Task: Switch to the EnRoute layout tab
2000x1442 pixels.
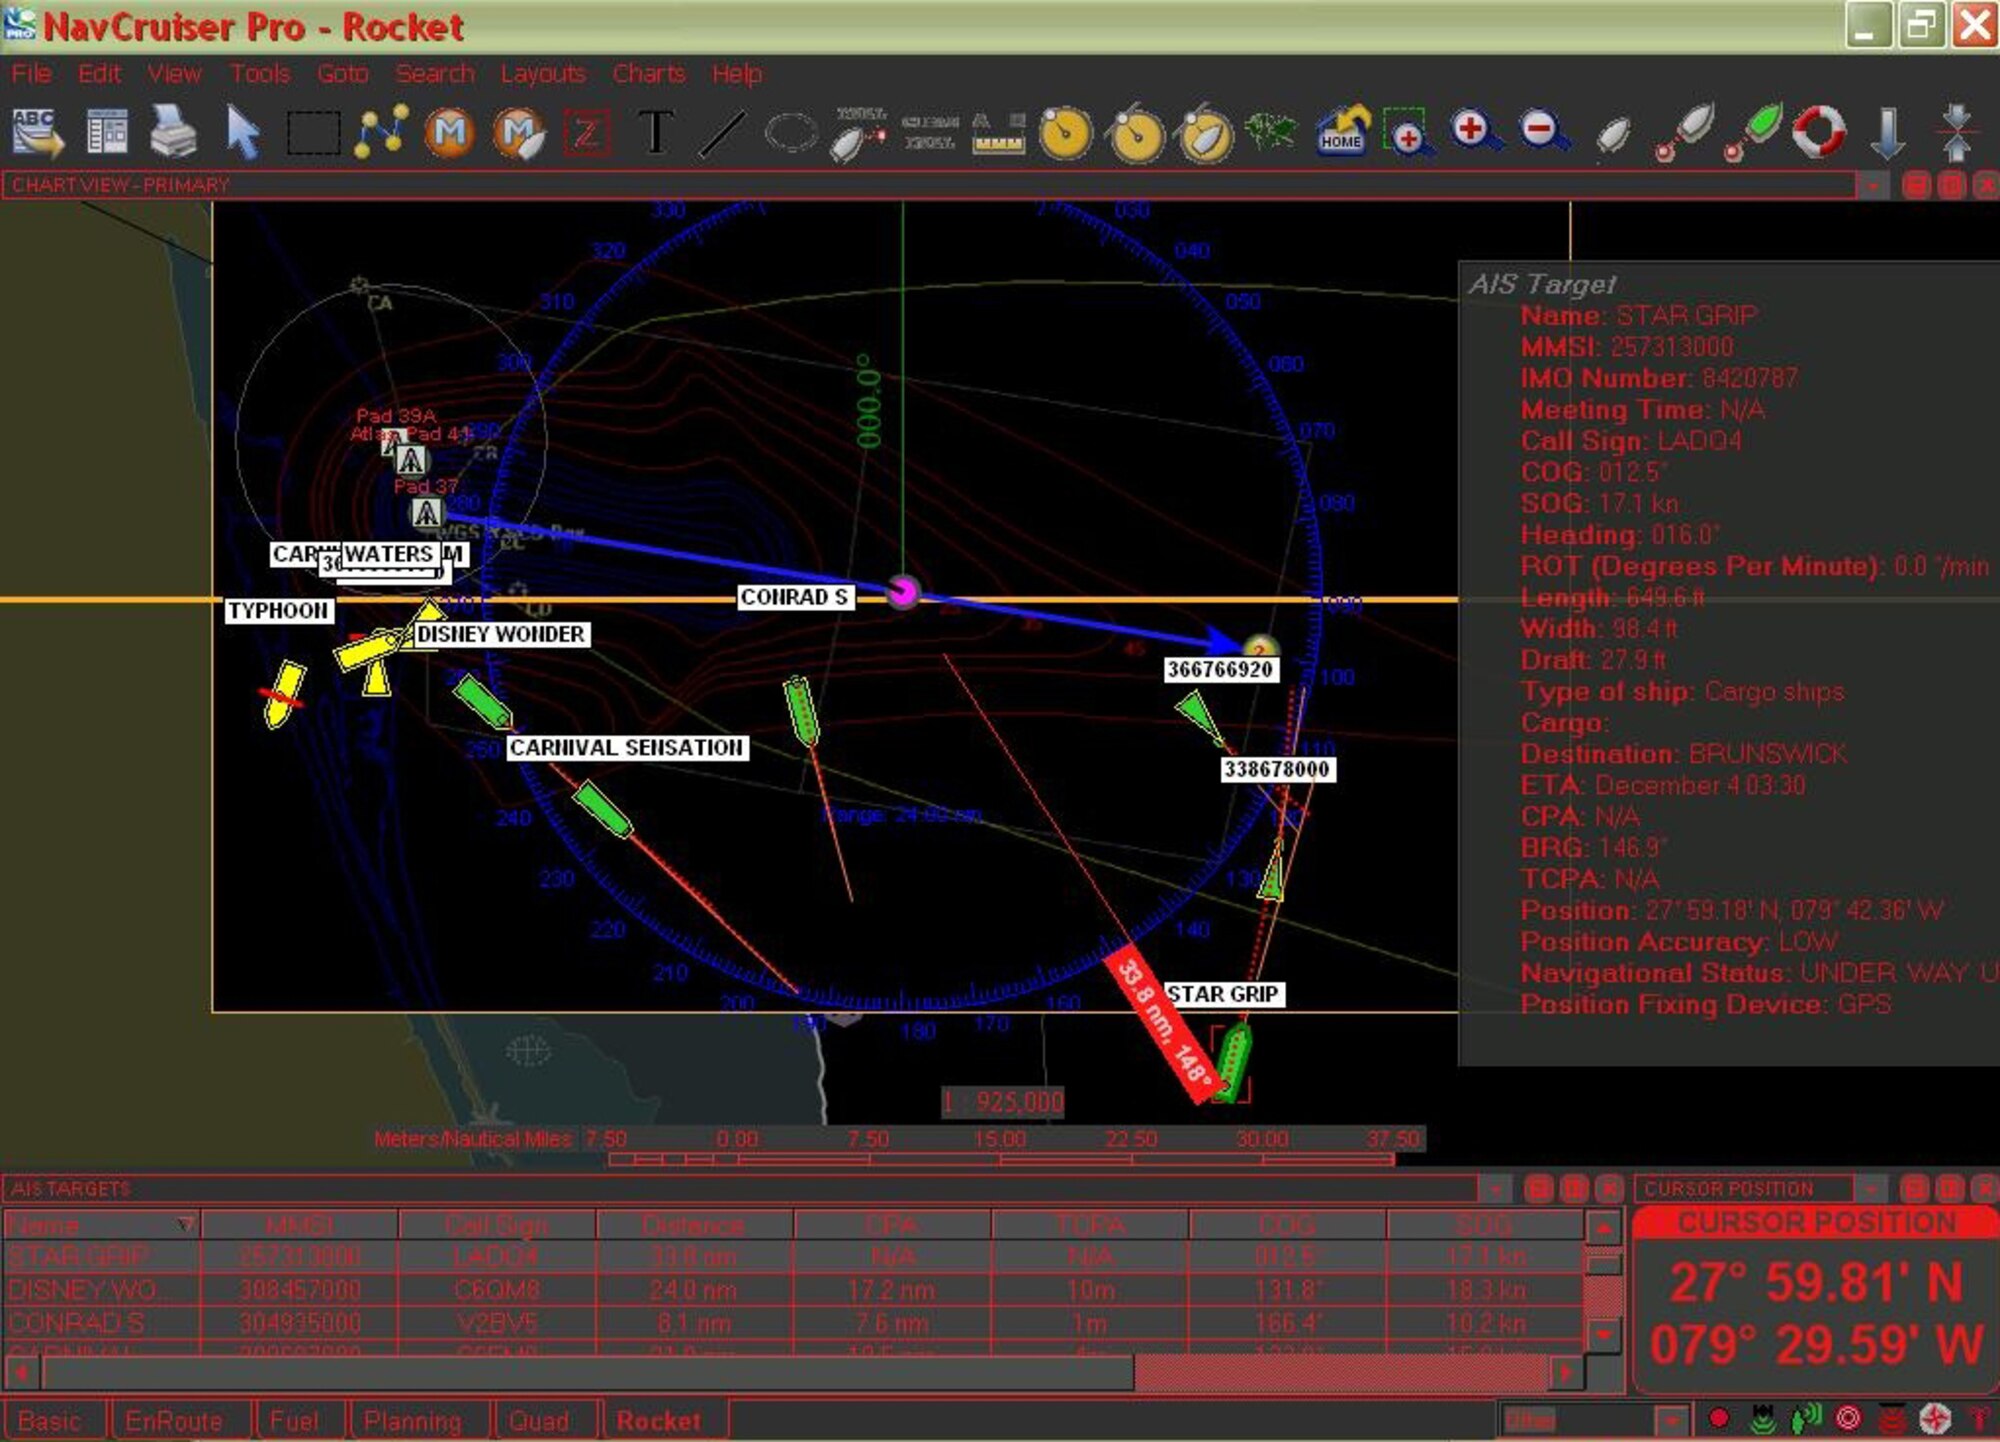Action: (178, 1421)
